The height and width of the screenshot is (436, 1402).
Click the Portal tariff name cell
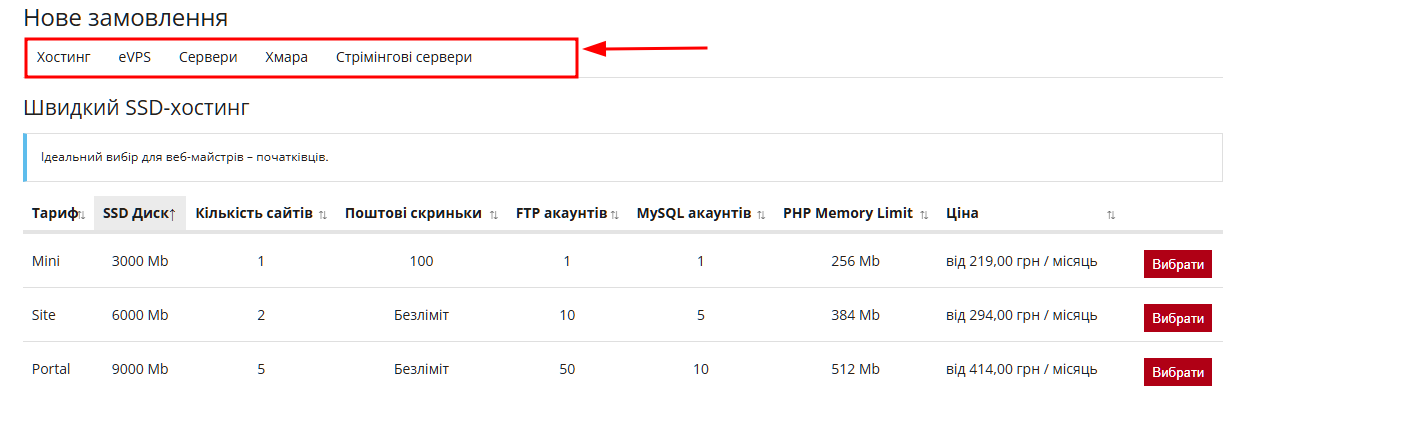pos(51,369)
